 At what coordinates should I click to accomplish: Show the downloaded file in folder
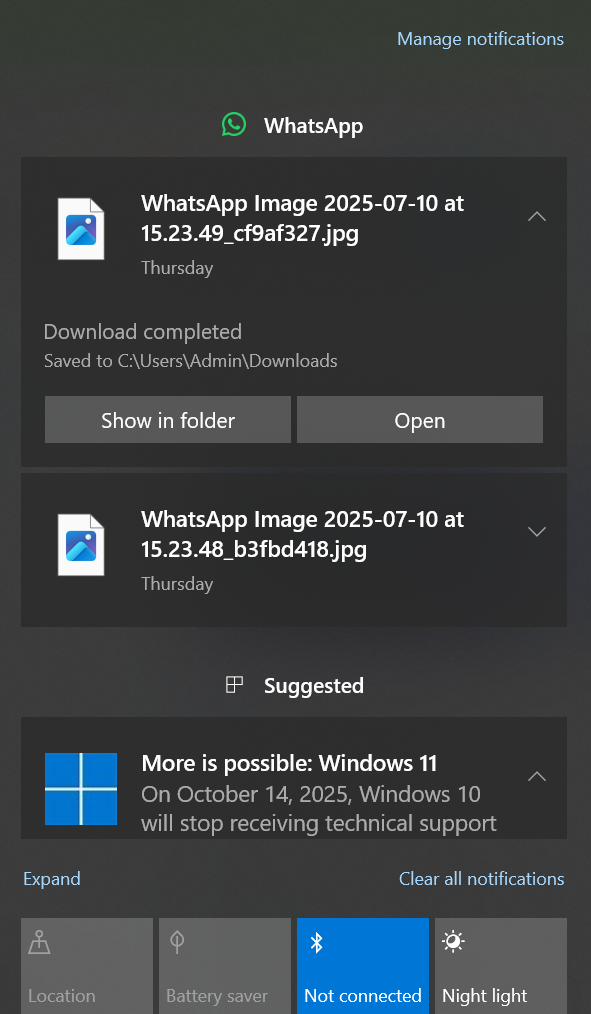pyautogui.click(x=167, y=419)
